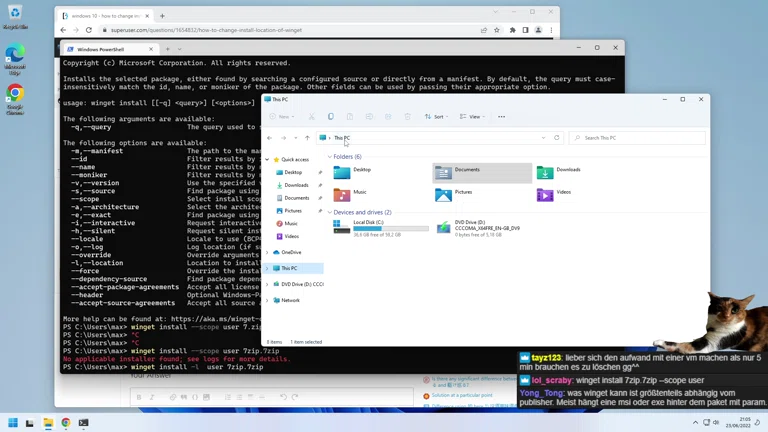Select the Documents folder tile
This screenshot has height=432, width=768.
tap(482, 173)
